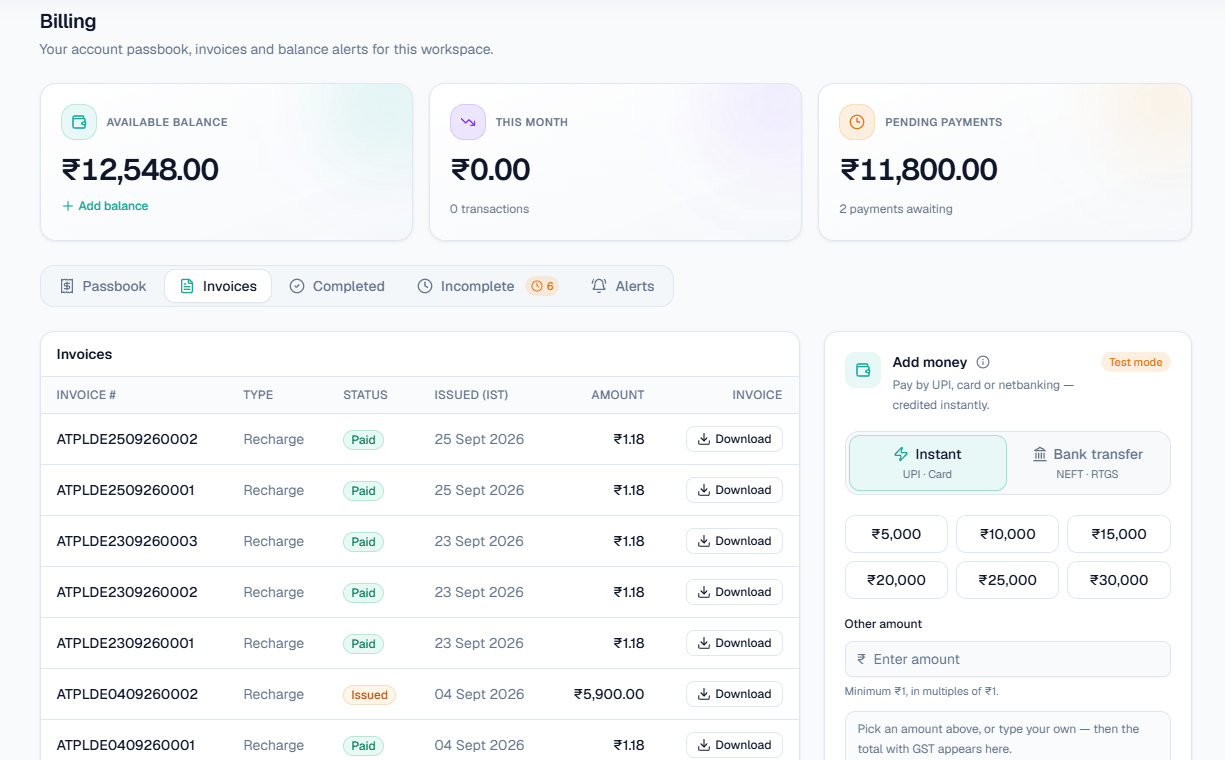The height and width of the screenshot is (760, 1225).
Task: Click the clock icon on Pending Payments card
Action: (x=857, y=122)
